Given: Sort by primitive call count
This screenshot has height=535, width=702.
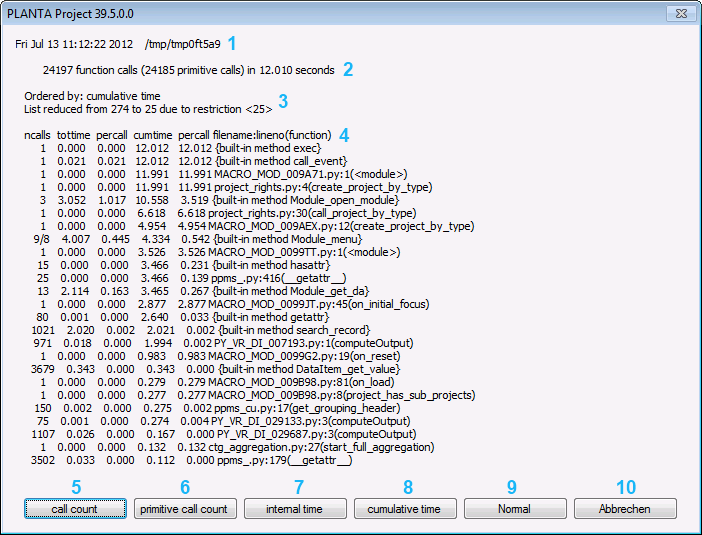Looking at the screenshot, I should [x=185, y=509].
